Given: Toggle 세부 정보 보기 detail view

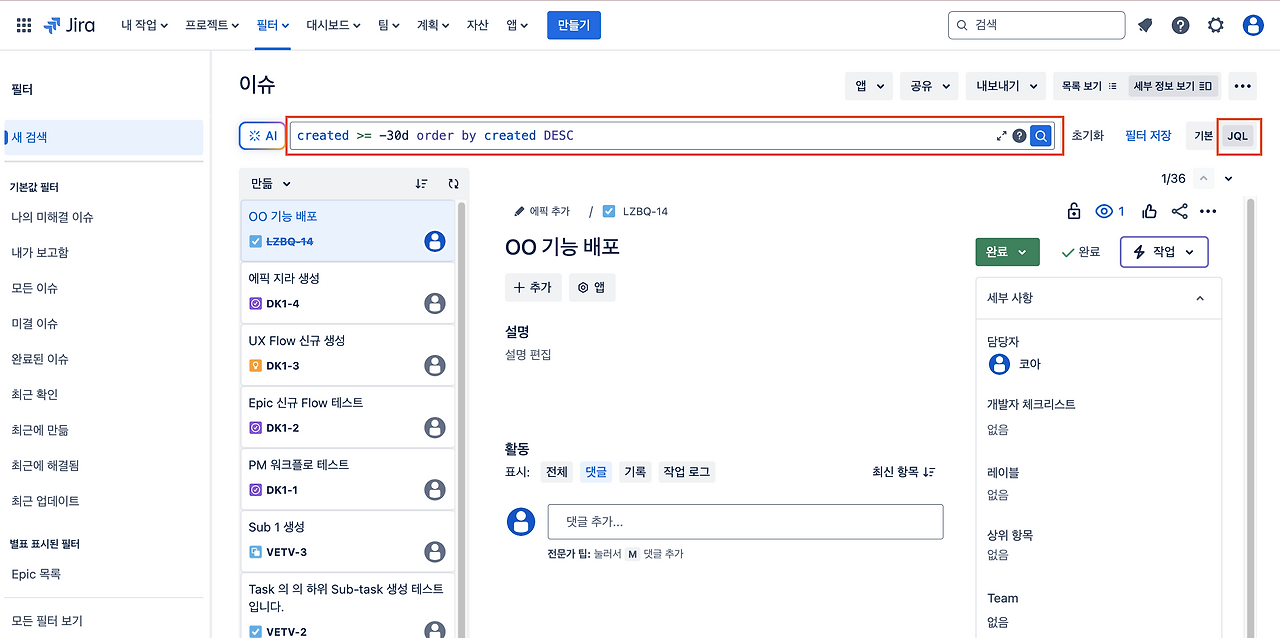Looking at the screenshot, I should 1172,86.
